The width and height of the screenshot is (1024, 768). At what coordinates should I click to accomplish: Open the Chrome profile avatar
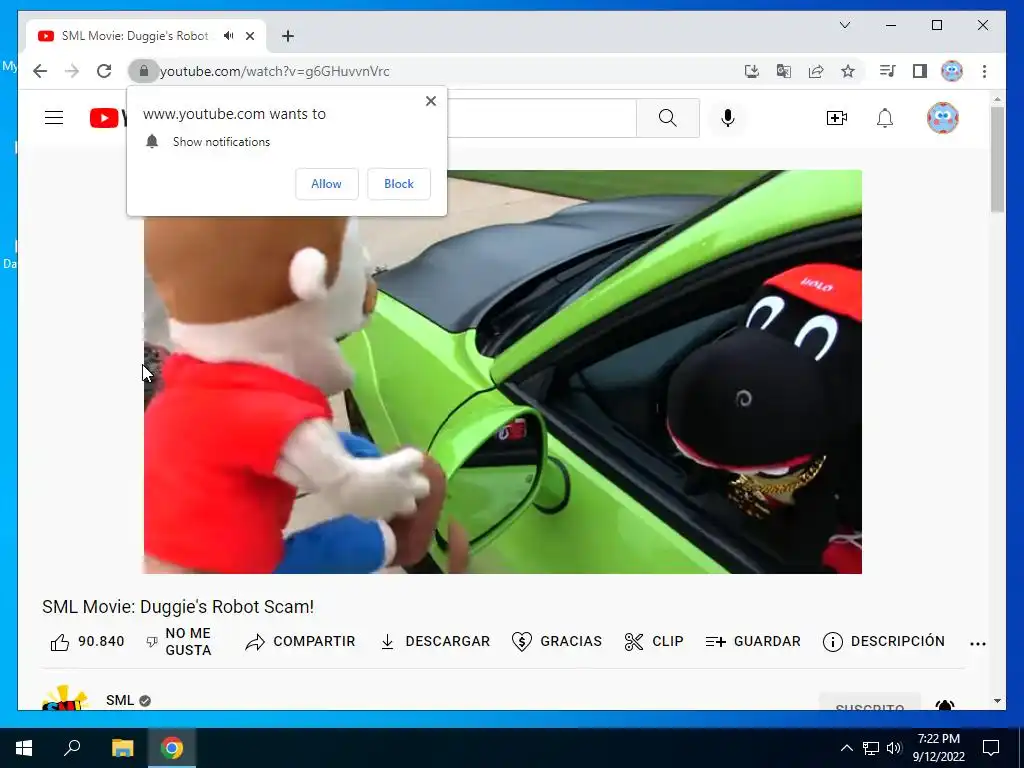pos(952,71)
